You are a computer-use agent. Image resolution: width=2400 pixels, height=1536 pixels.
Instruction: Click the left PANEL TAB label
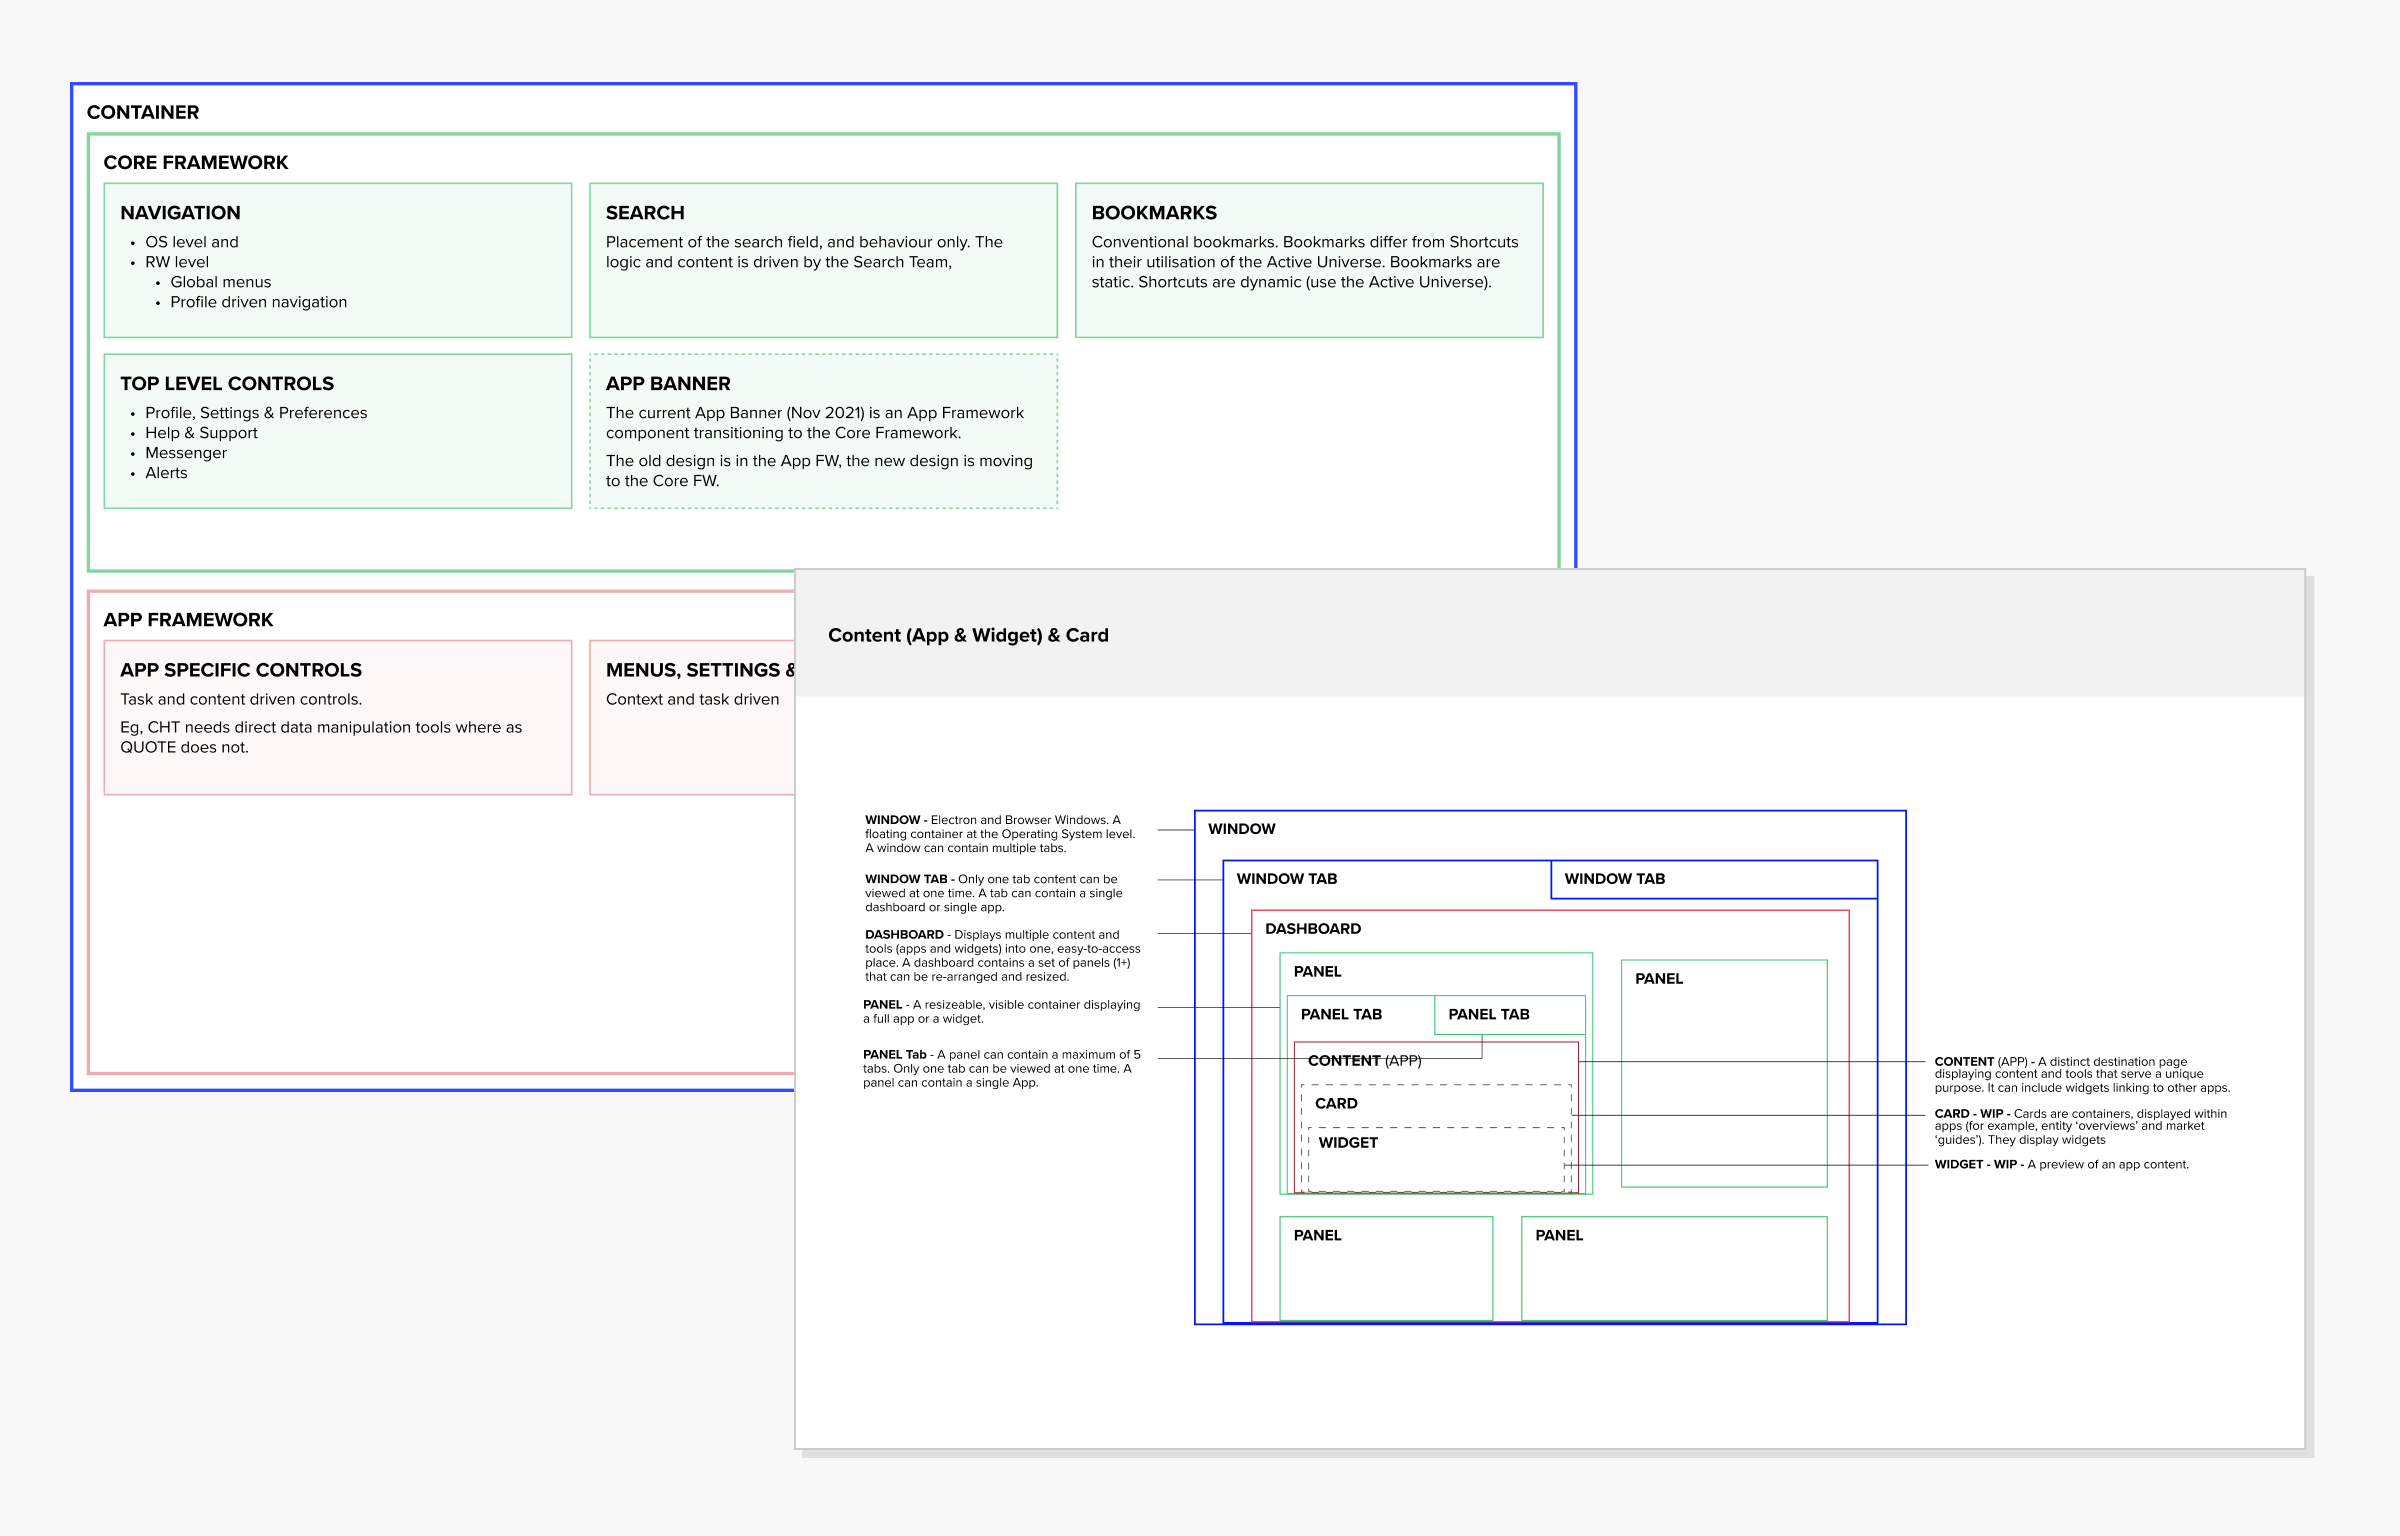click(x=1341, y=1014)
